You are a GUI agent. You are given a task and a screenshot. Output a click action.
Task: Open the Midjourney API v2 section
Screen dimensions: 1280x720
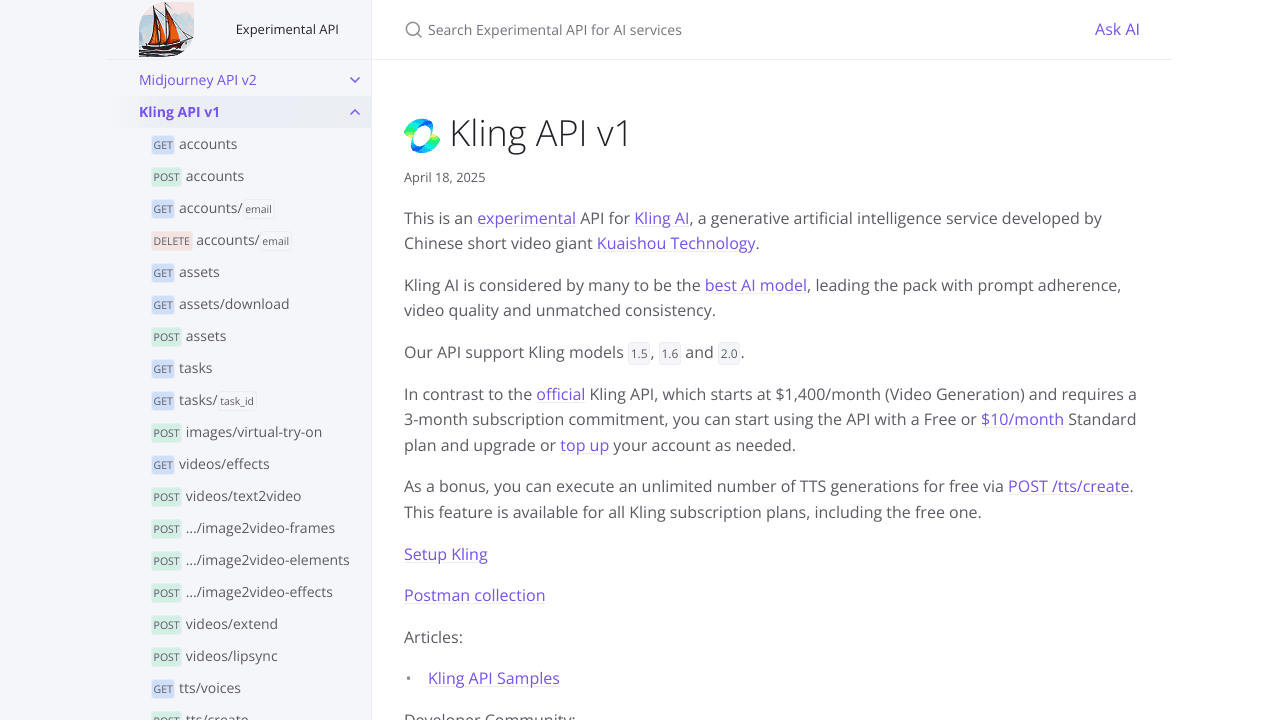click(198, 80)
